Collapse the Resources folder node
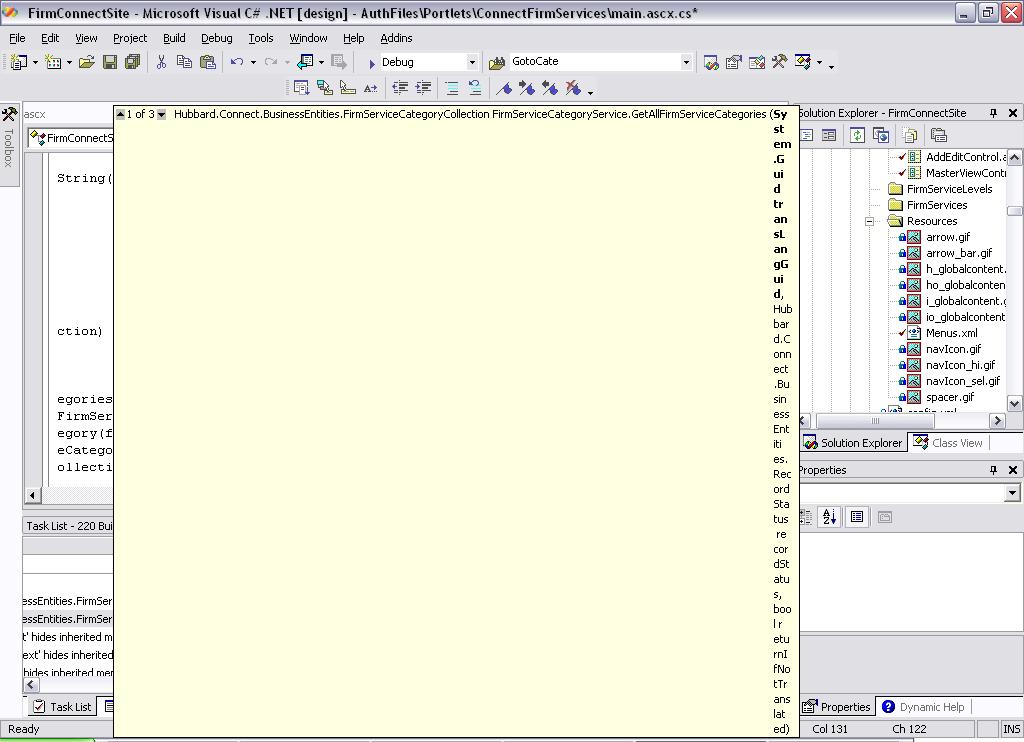The width and height of the screenshot is (1024, 742). tap(869, 221)
